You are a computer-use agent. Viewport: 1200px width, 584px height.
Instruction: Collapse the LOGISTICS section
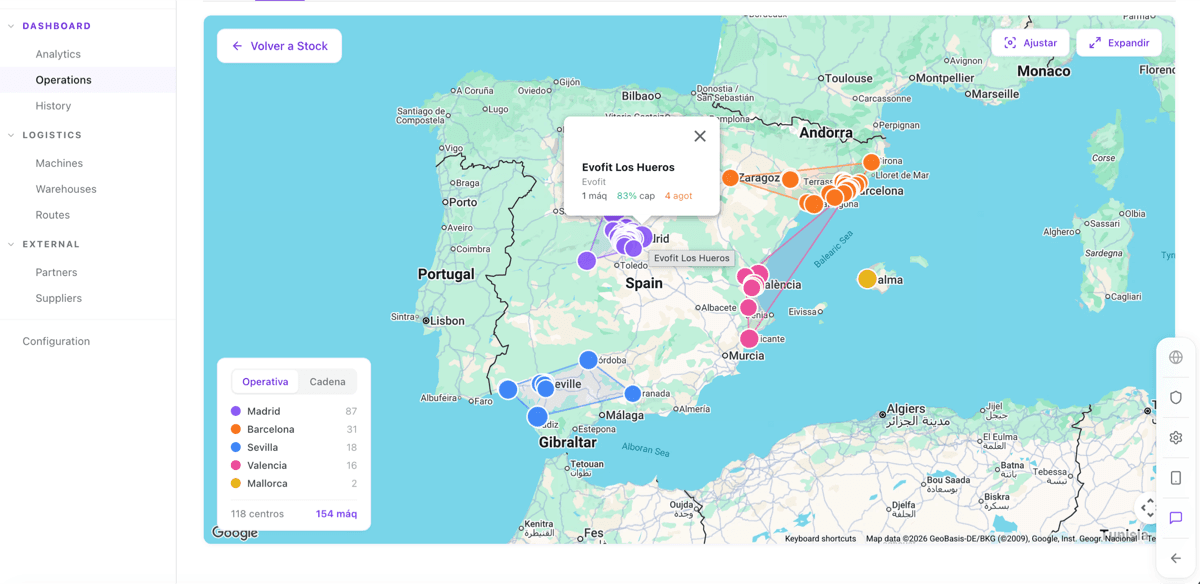tap(11, 135)
